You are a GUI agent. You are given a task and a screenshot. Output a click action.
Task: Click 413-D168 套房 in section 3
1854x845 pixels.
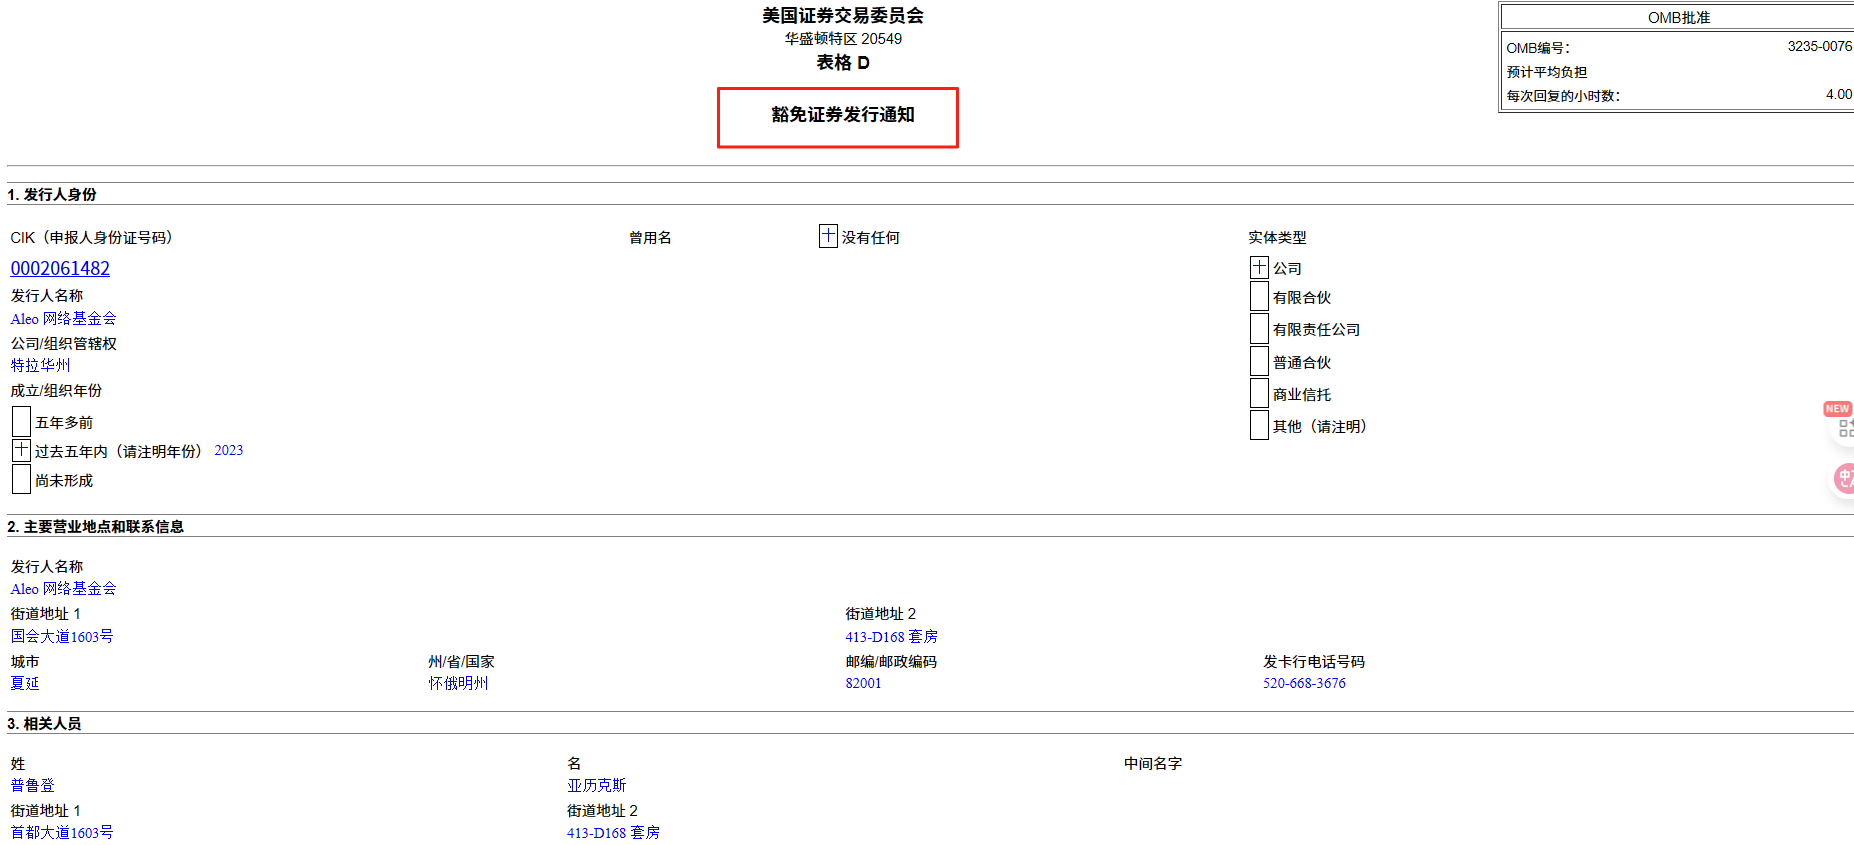(x=613, y=832)
